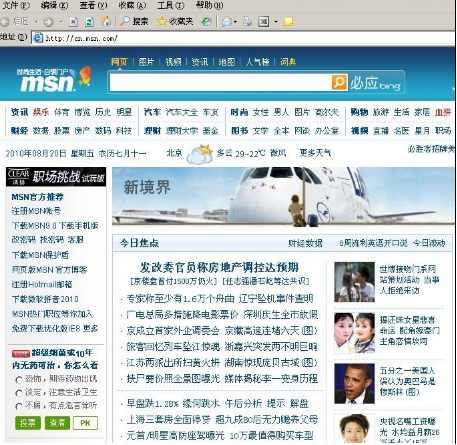The image size is (457, 445).
Task: Open the 购物 navigation link
Action: point(359,112)
